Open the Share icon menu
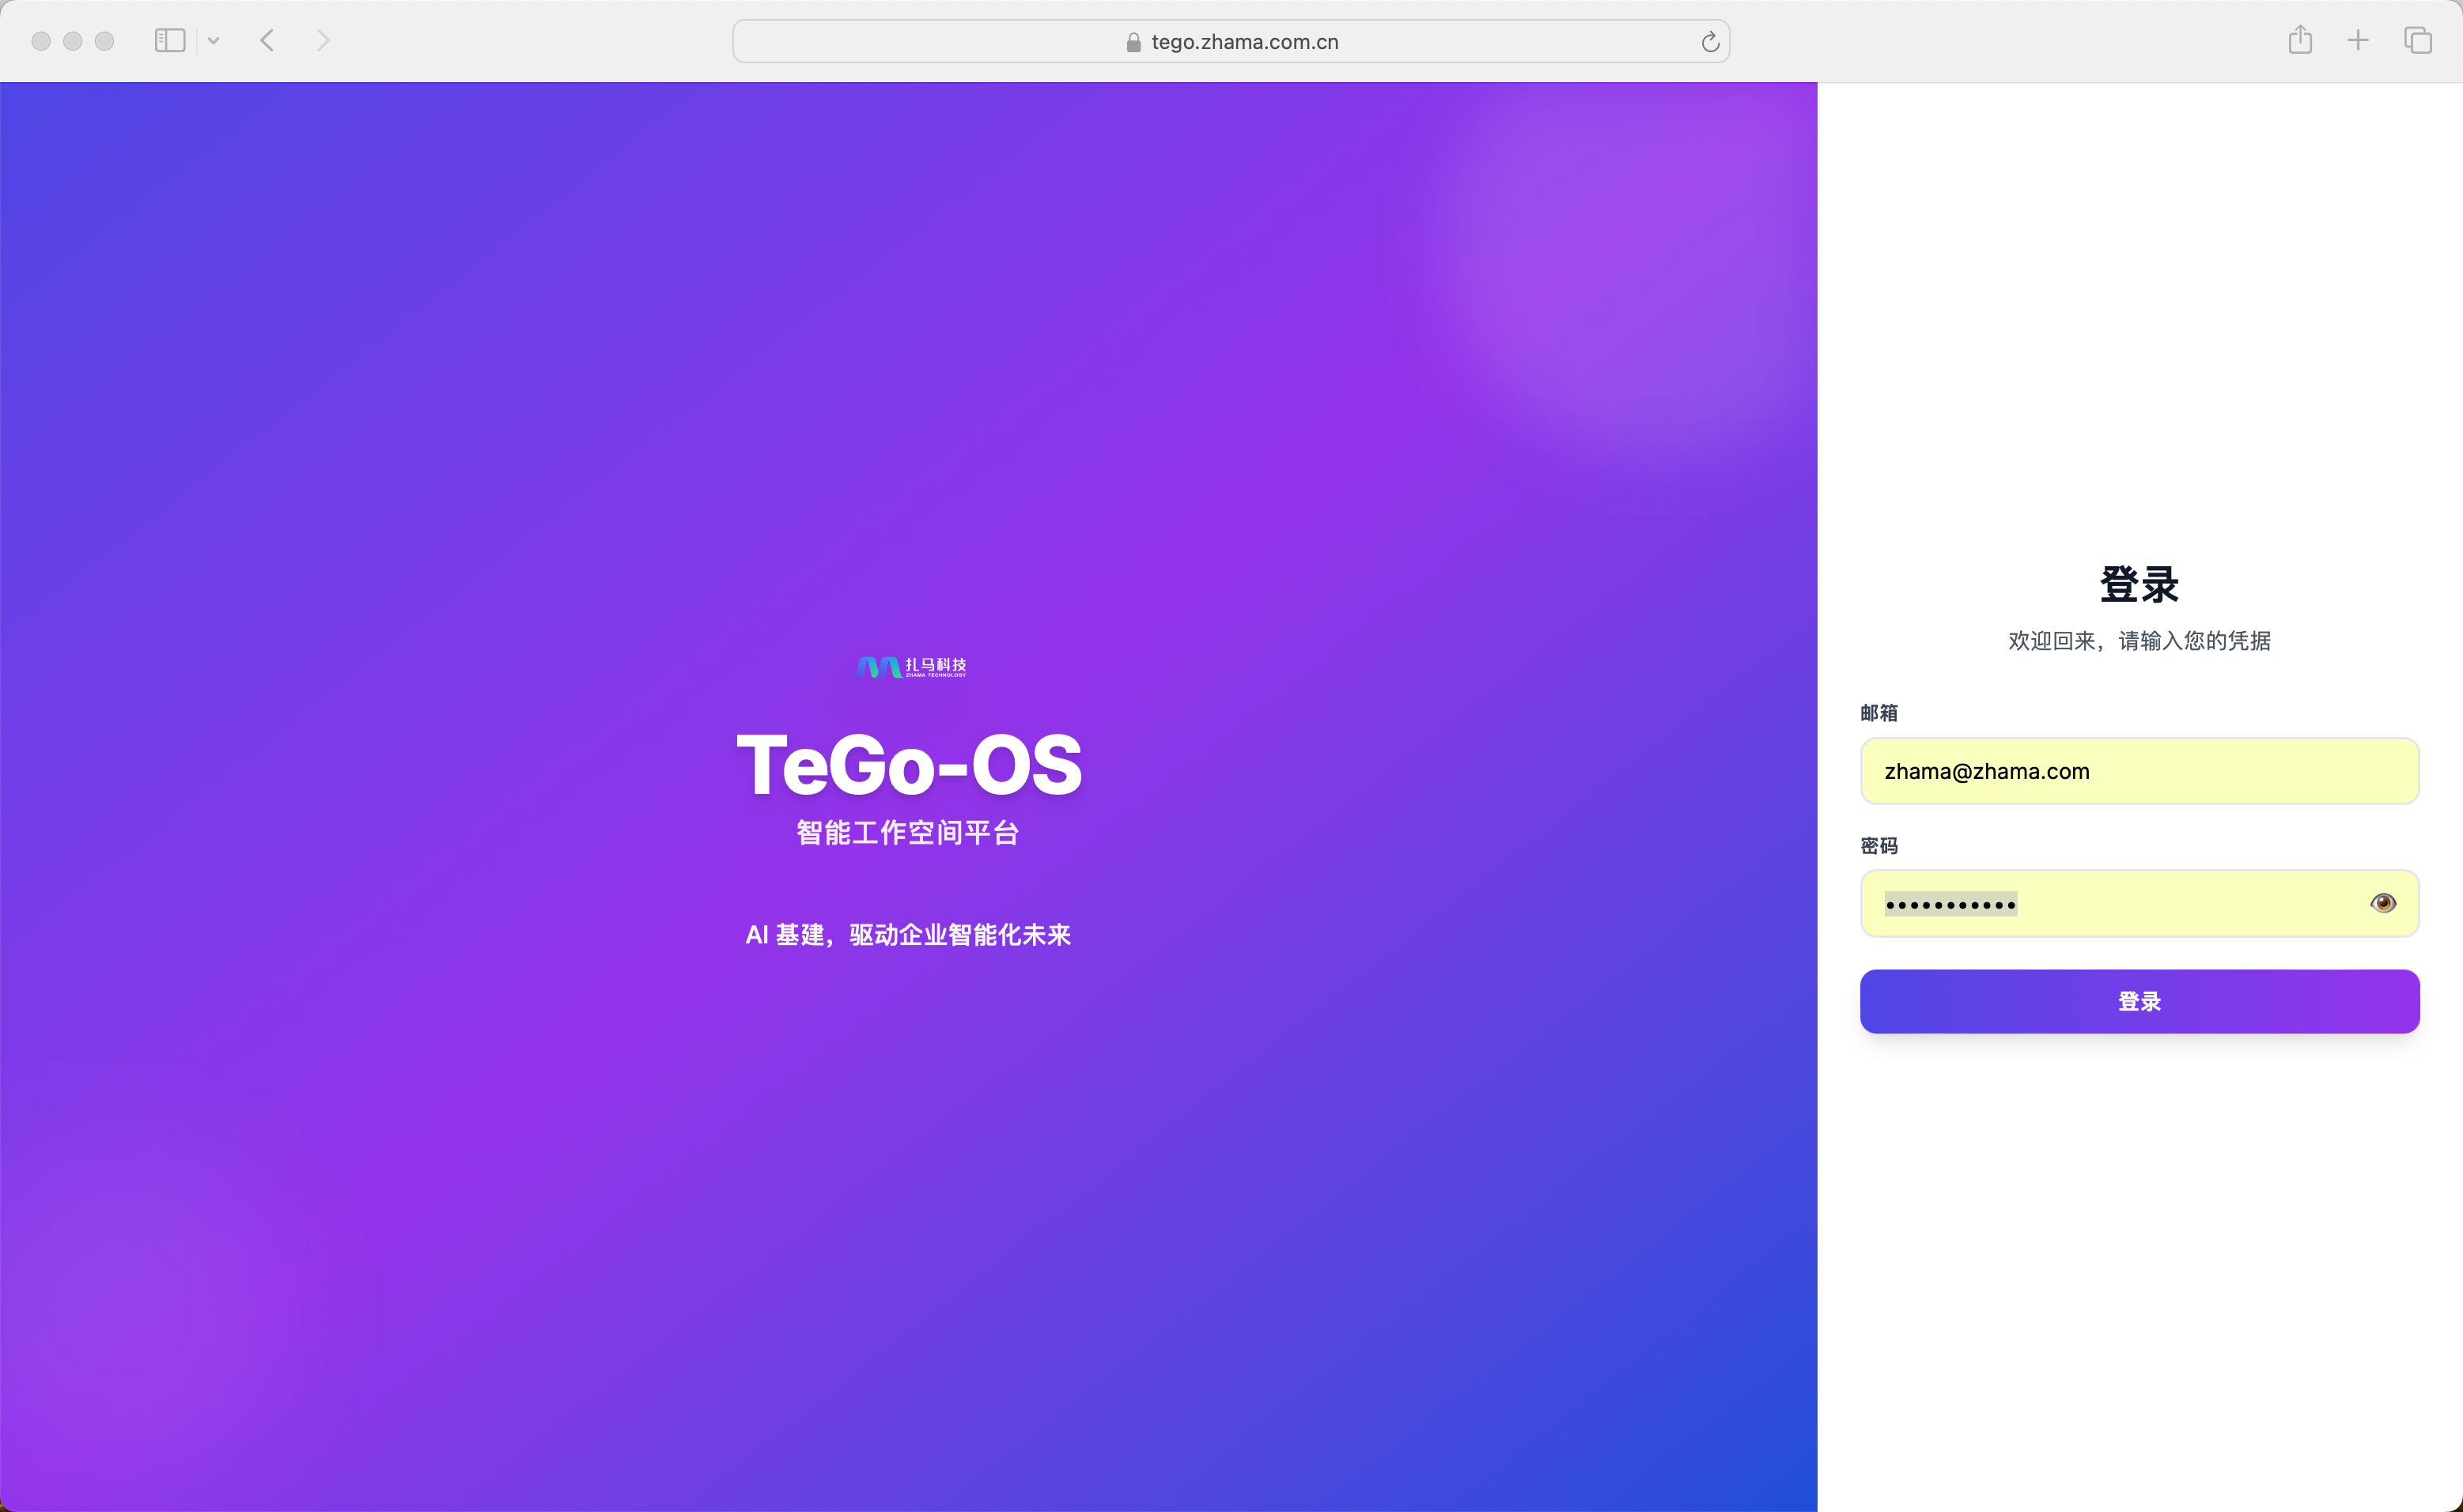 click(x=2299, y=41)
